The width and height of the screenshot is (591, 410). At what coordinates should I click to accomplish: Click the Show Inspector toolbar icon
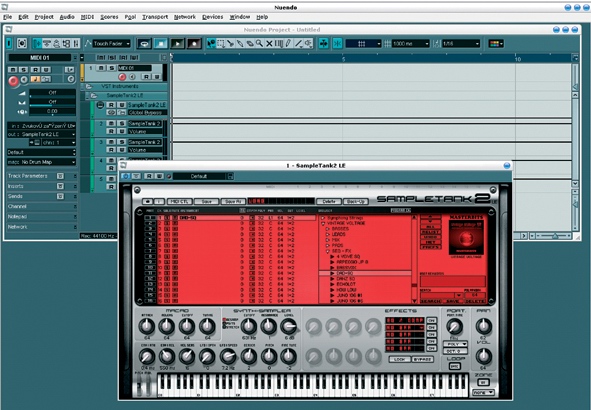[37, 44]
